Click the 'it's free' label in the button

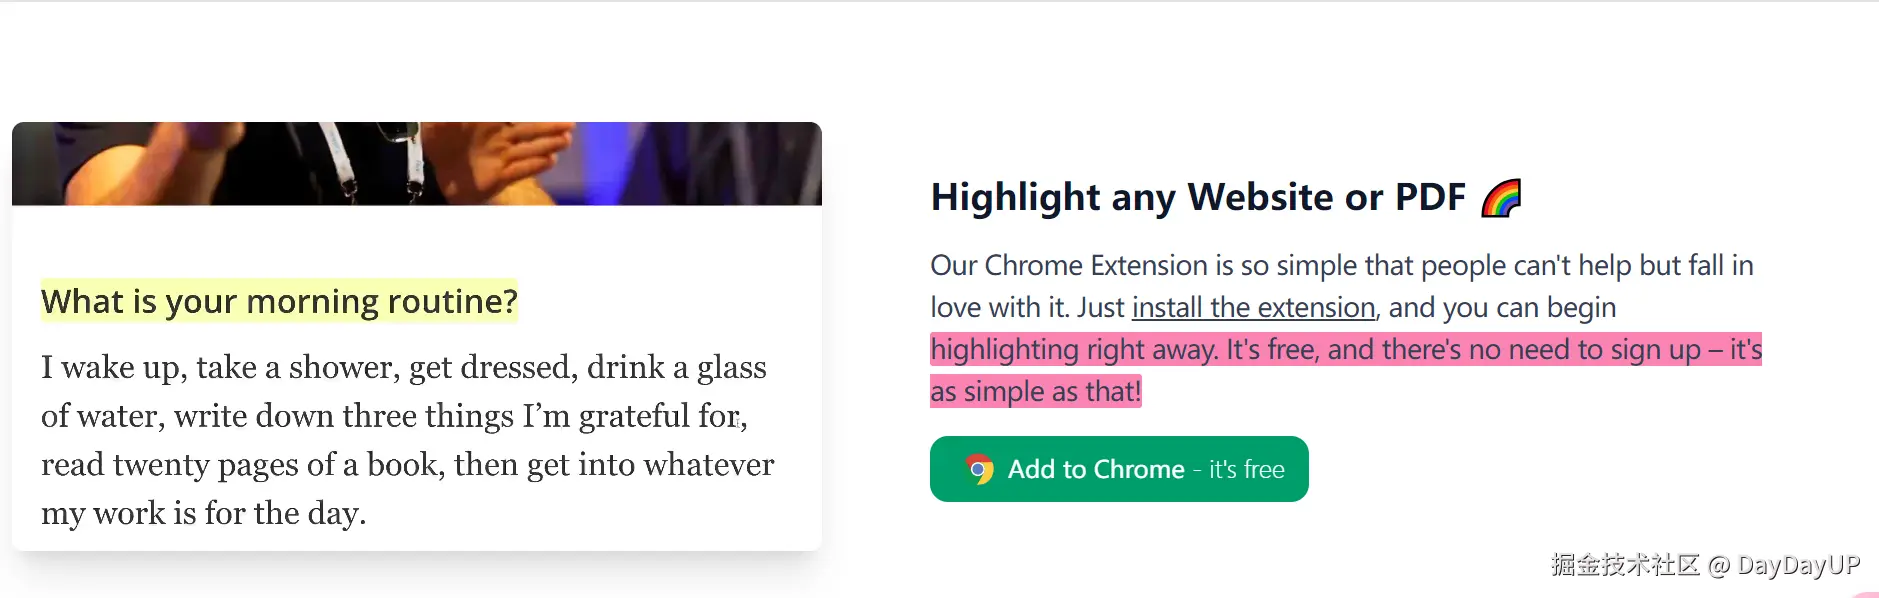coord(1246,469)
